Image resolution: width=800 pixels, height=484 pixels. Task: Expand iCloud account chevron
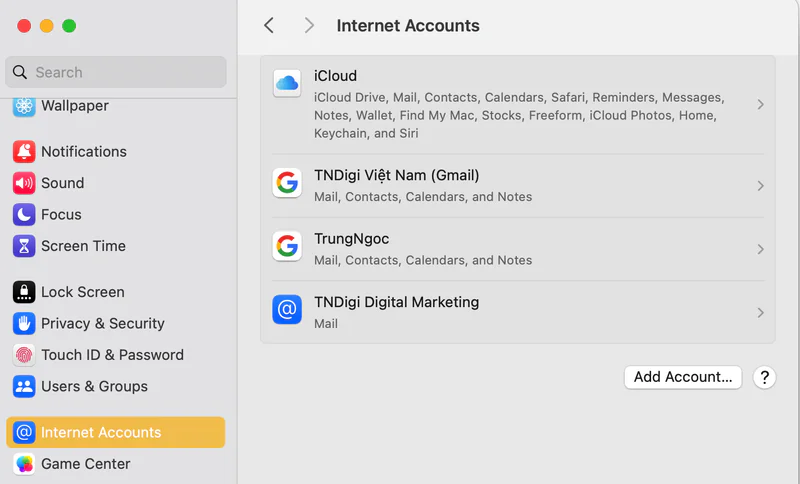[x=760, y=105]
